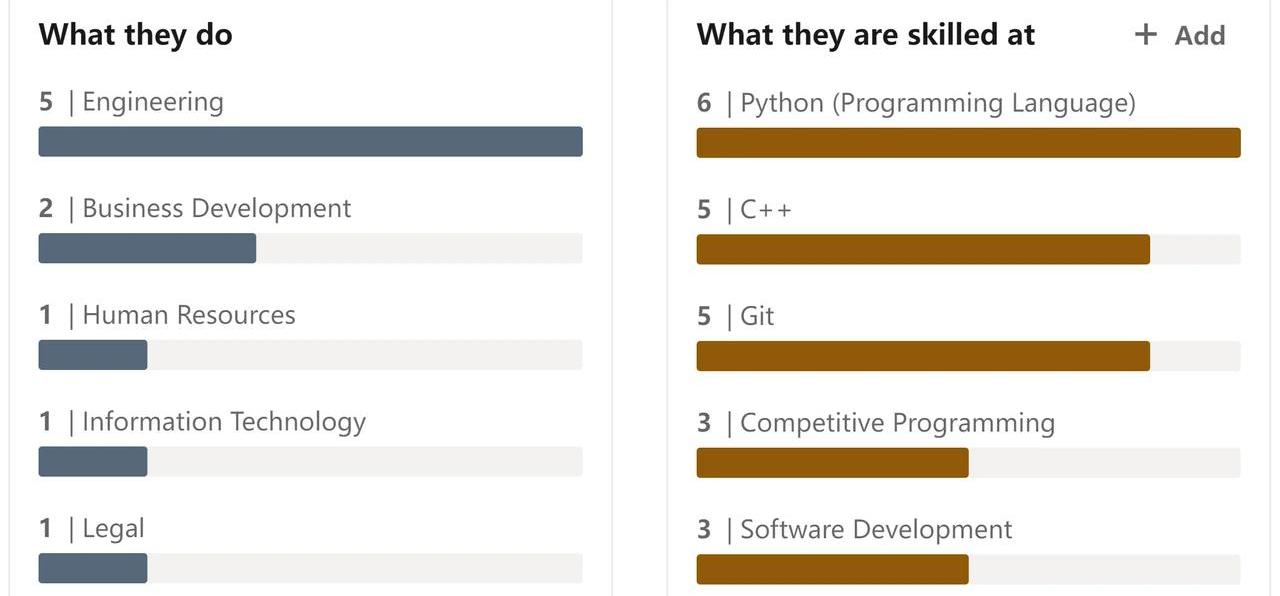
Task: Select the Business Development bar
Action: [x=147, y=249]
